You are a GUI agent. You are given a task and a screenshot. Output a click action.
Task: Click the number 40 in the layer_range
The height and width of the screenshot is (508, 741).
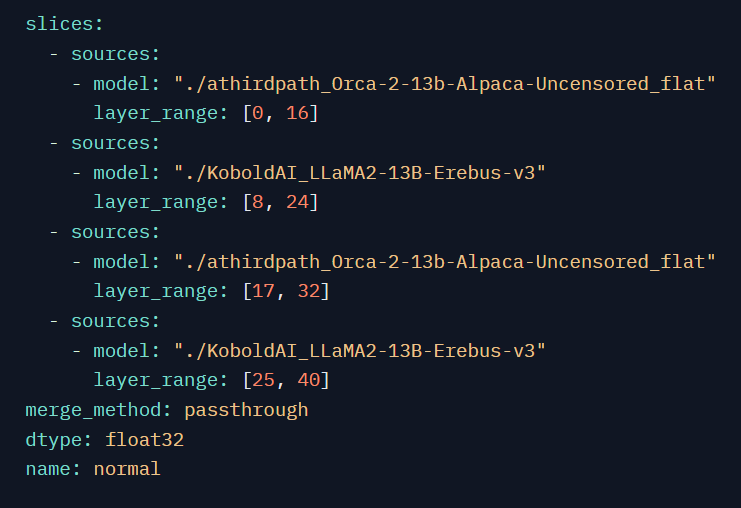pos(309,380)
